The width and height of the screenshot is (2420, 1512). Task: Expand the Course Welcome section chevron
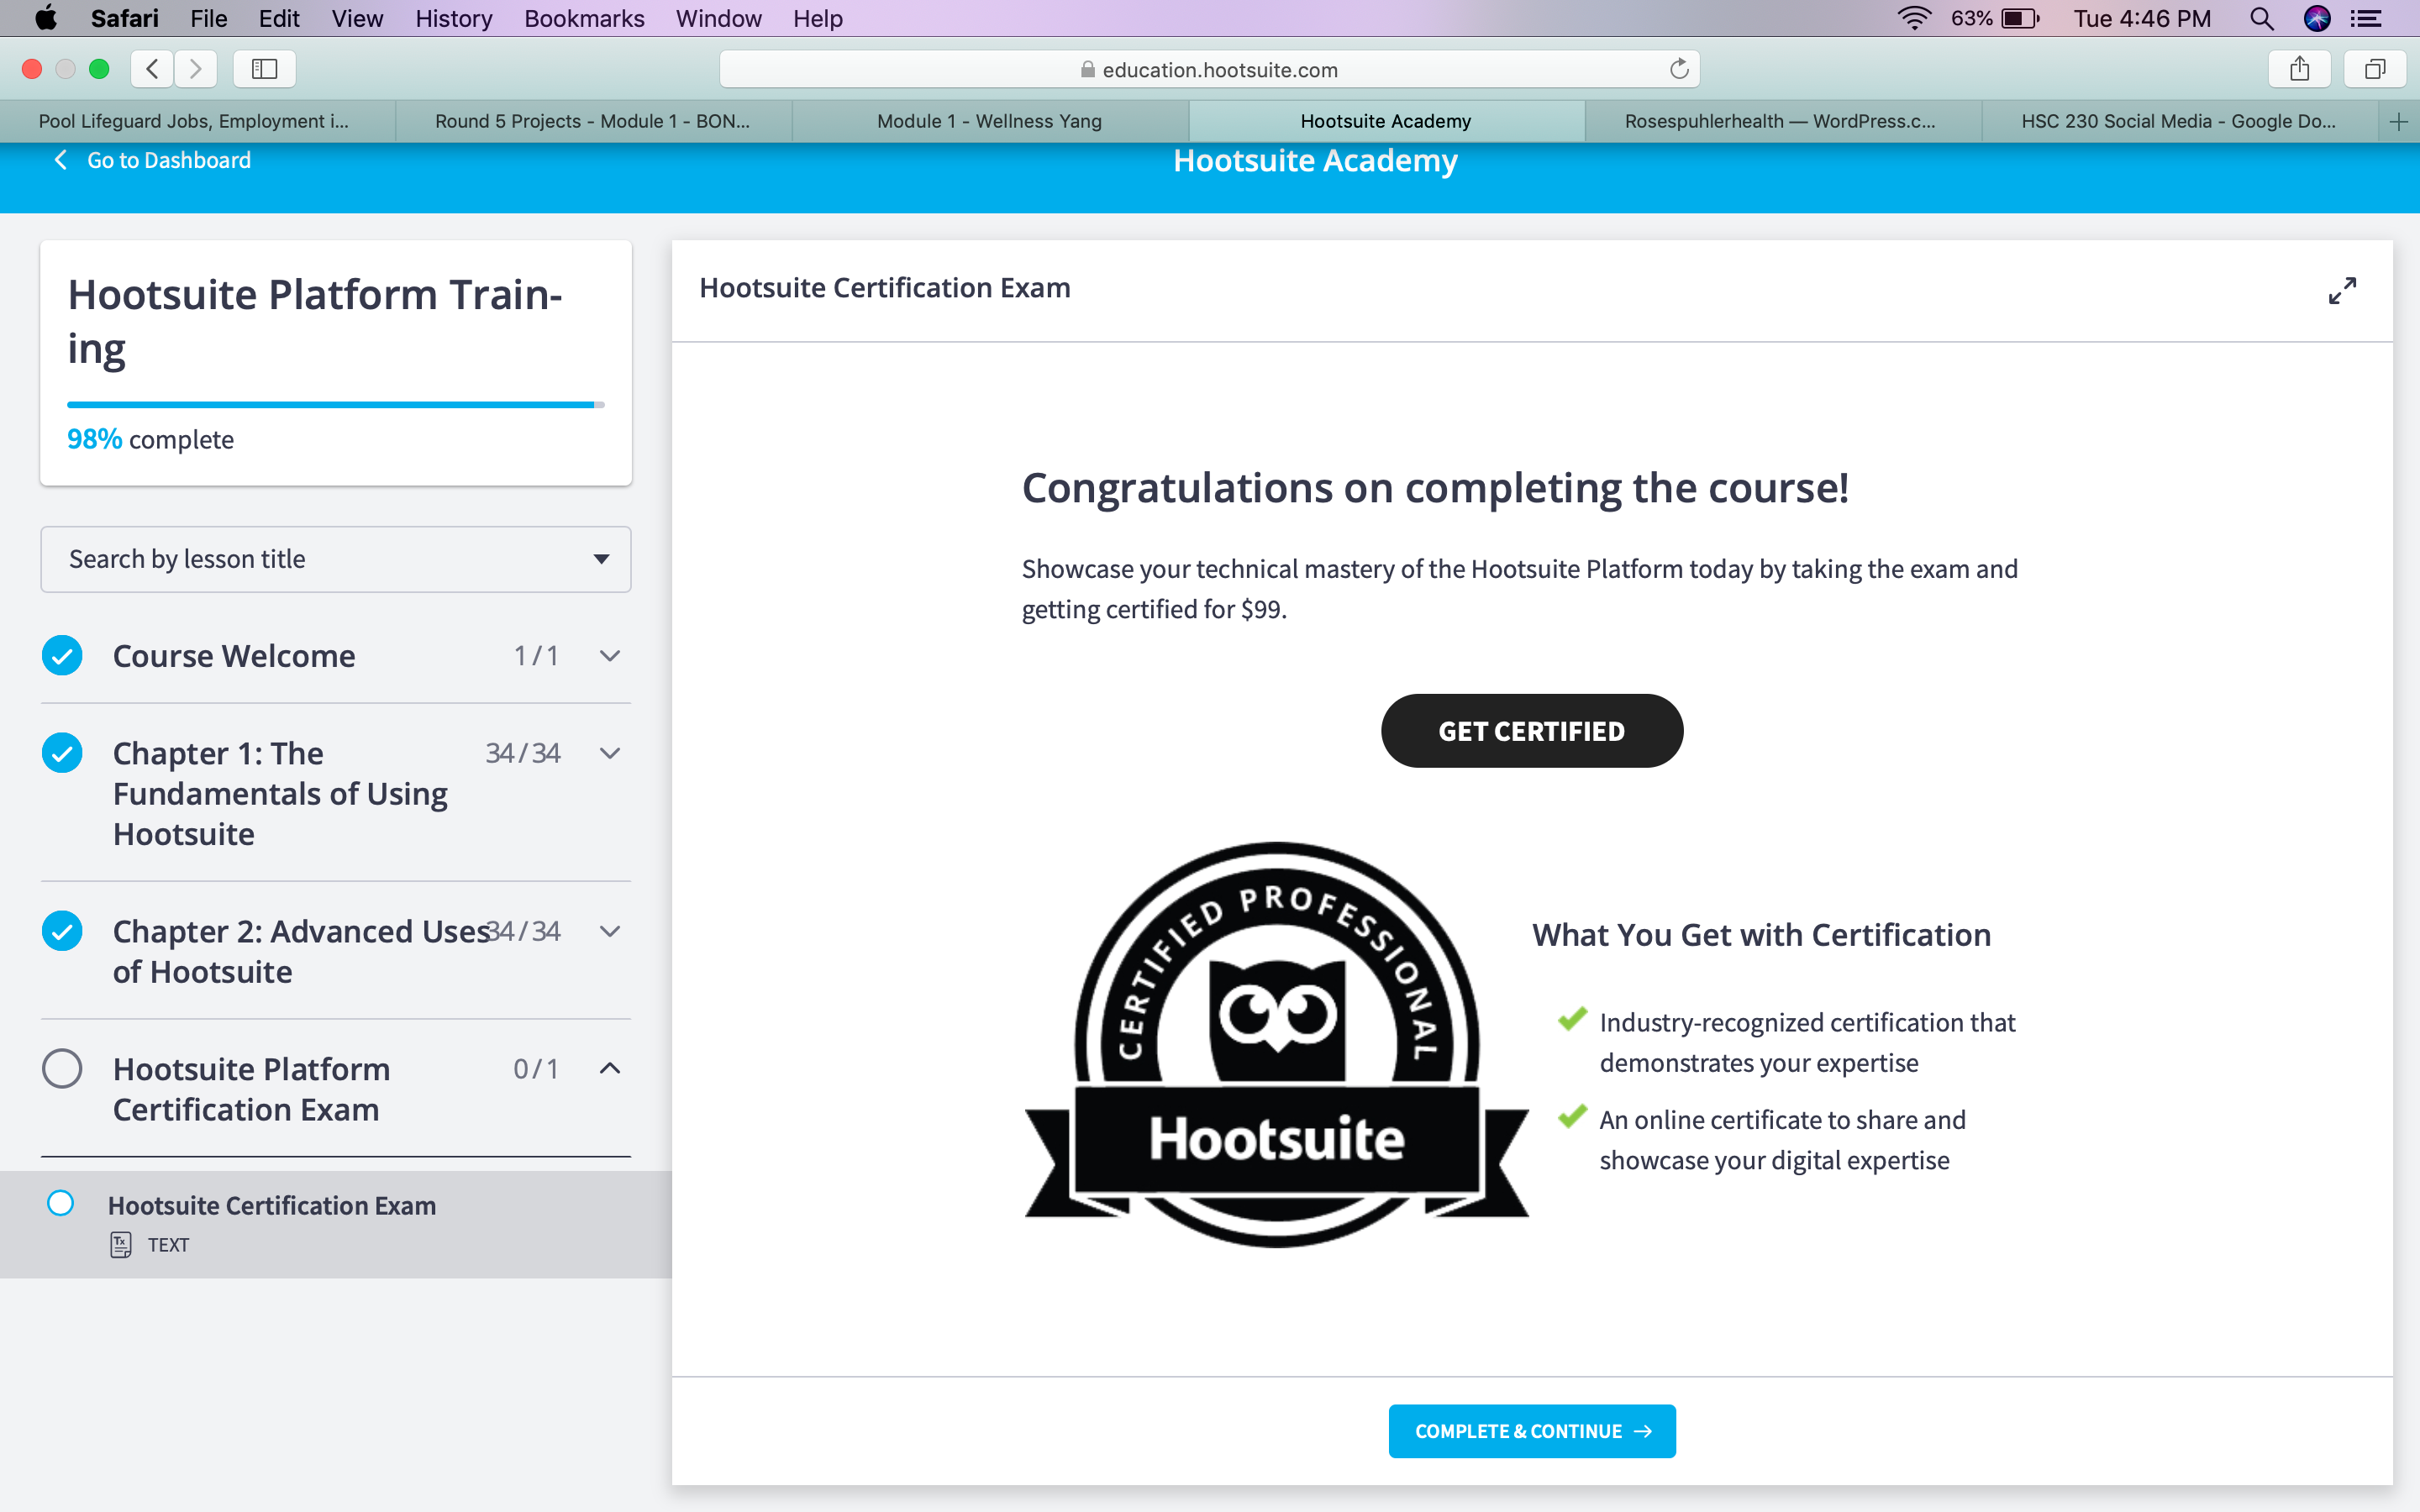pyautogui.click(x=609, y=655)
